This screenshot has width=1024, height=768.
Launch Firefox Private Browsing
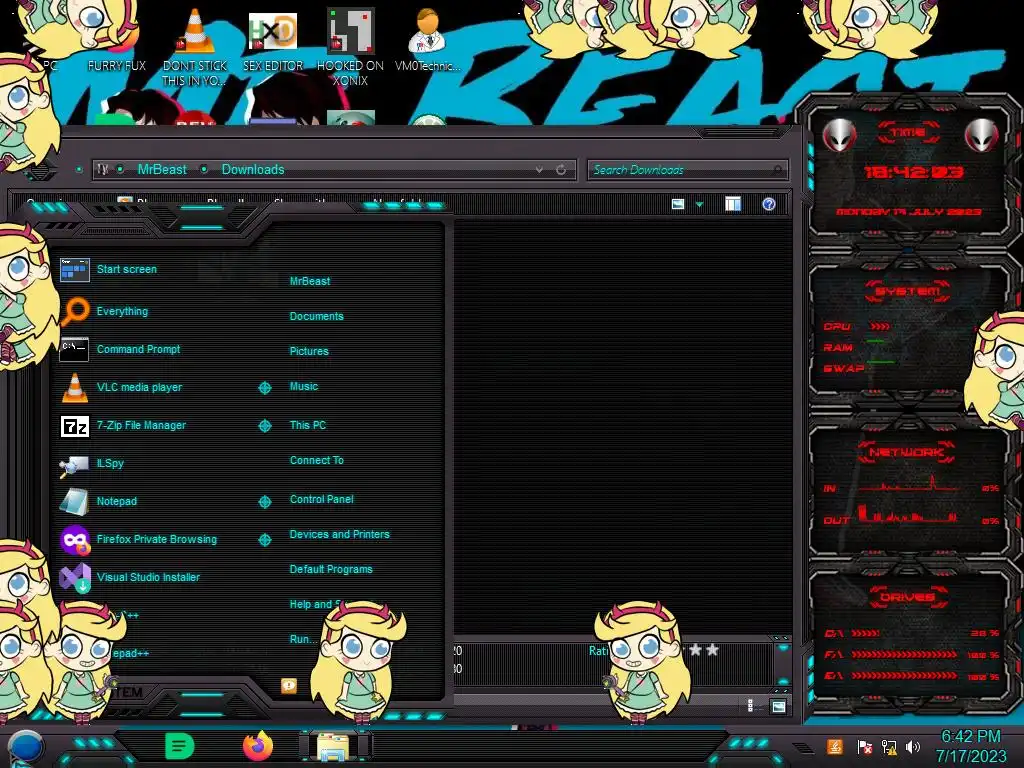pos(138,539)
